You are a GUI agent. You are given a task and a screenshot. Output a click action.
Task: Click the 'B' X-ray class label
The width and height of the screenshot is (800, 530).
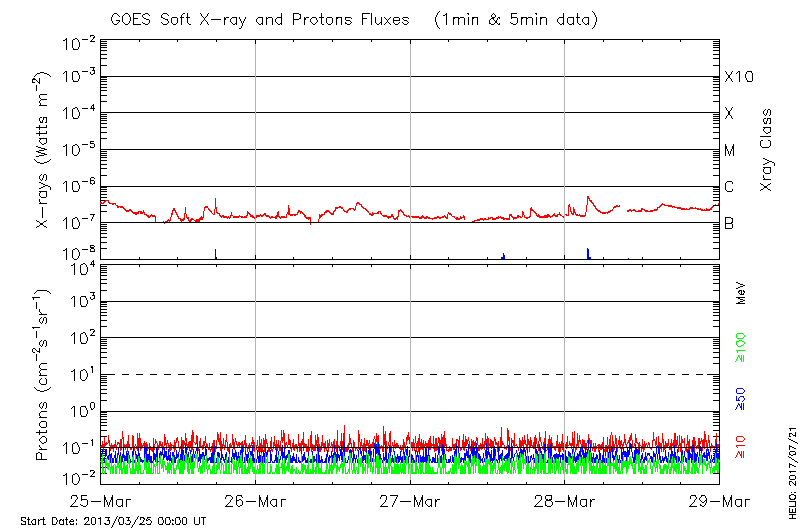(x=729, y=223)
